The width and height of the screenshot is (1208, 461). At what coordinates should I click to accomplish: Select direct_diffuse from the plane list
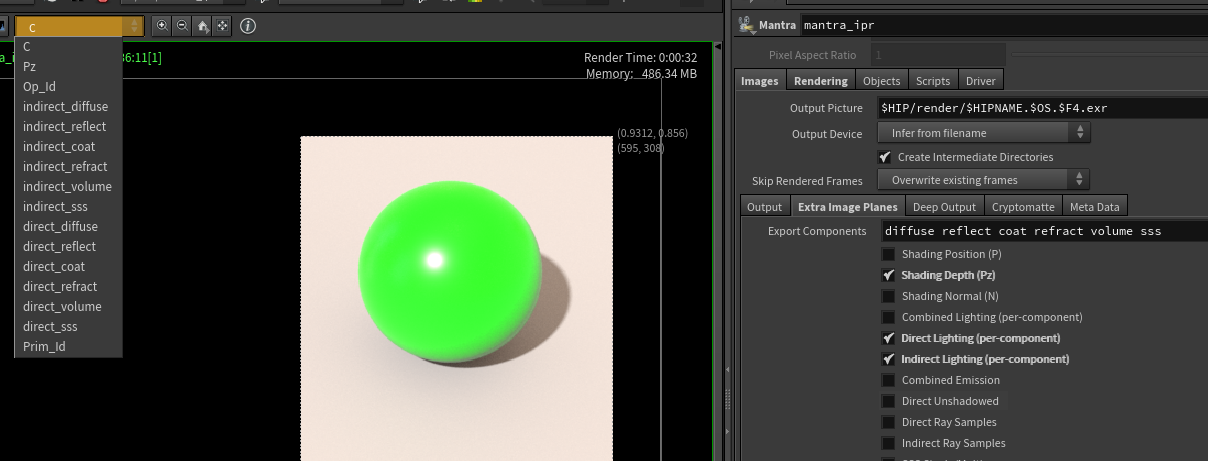[60, 226]
